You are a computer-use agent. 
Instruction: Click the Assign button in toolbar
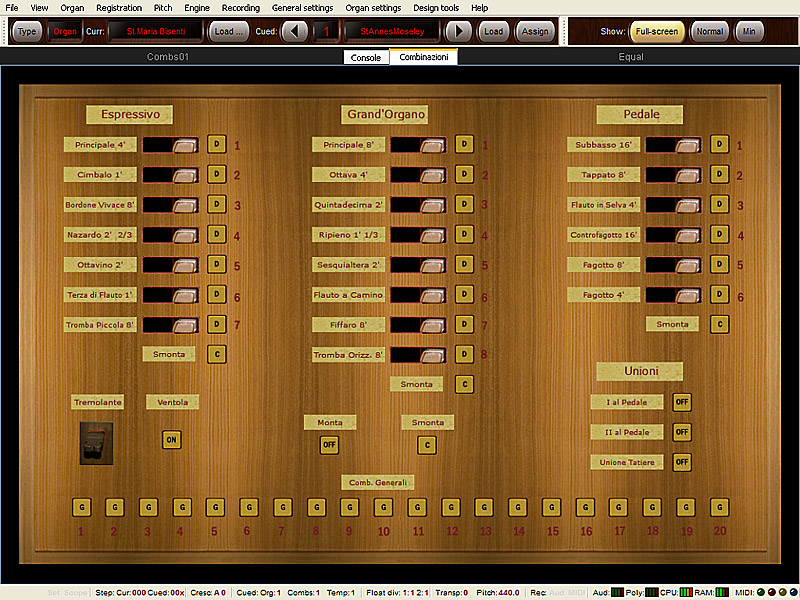pos(535,31)
